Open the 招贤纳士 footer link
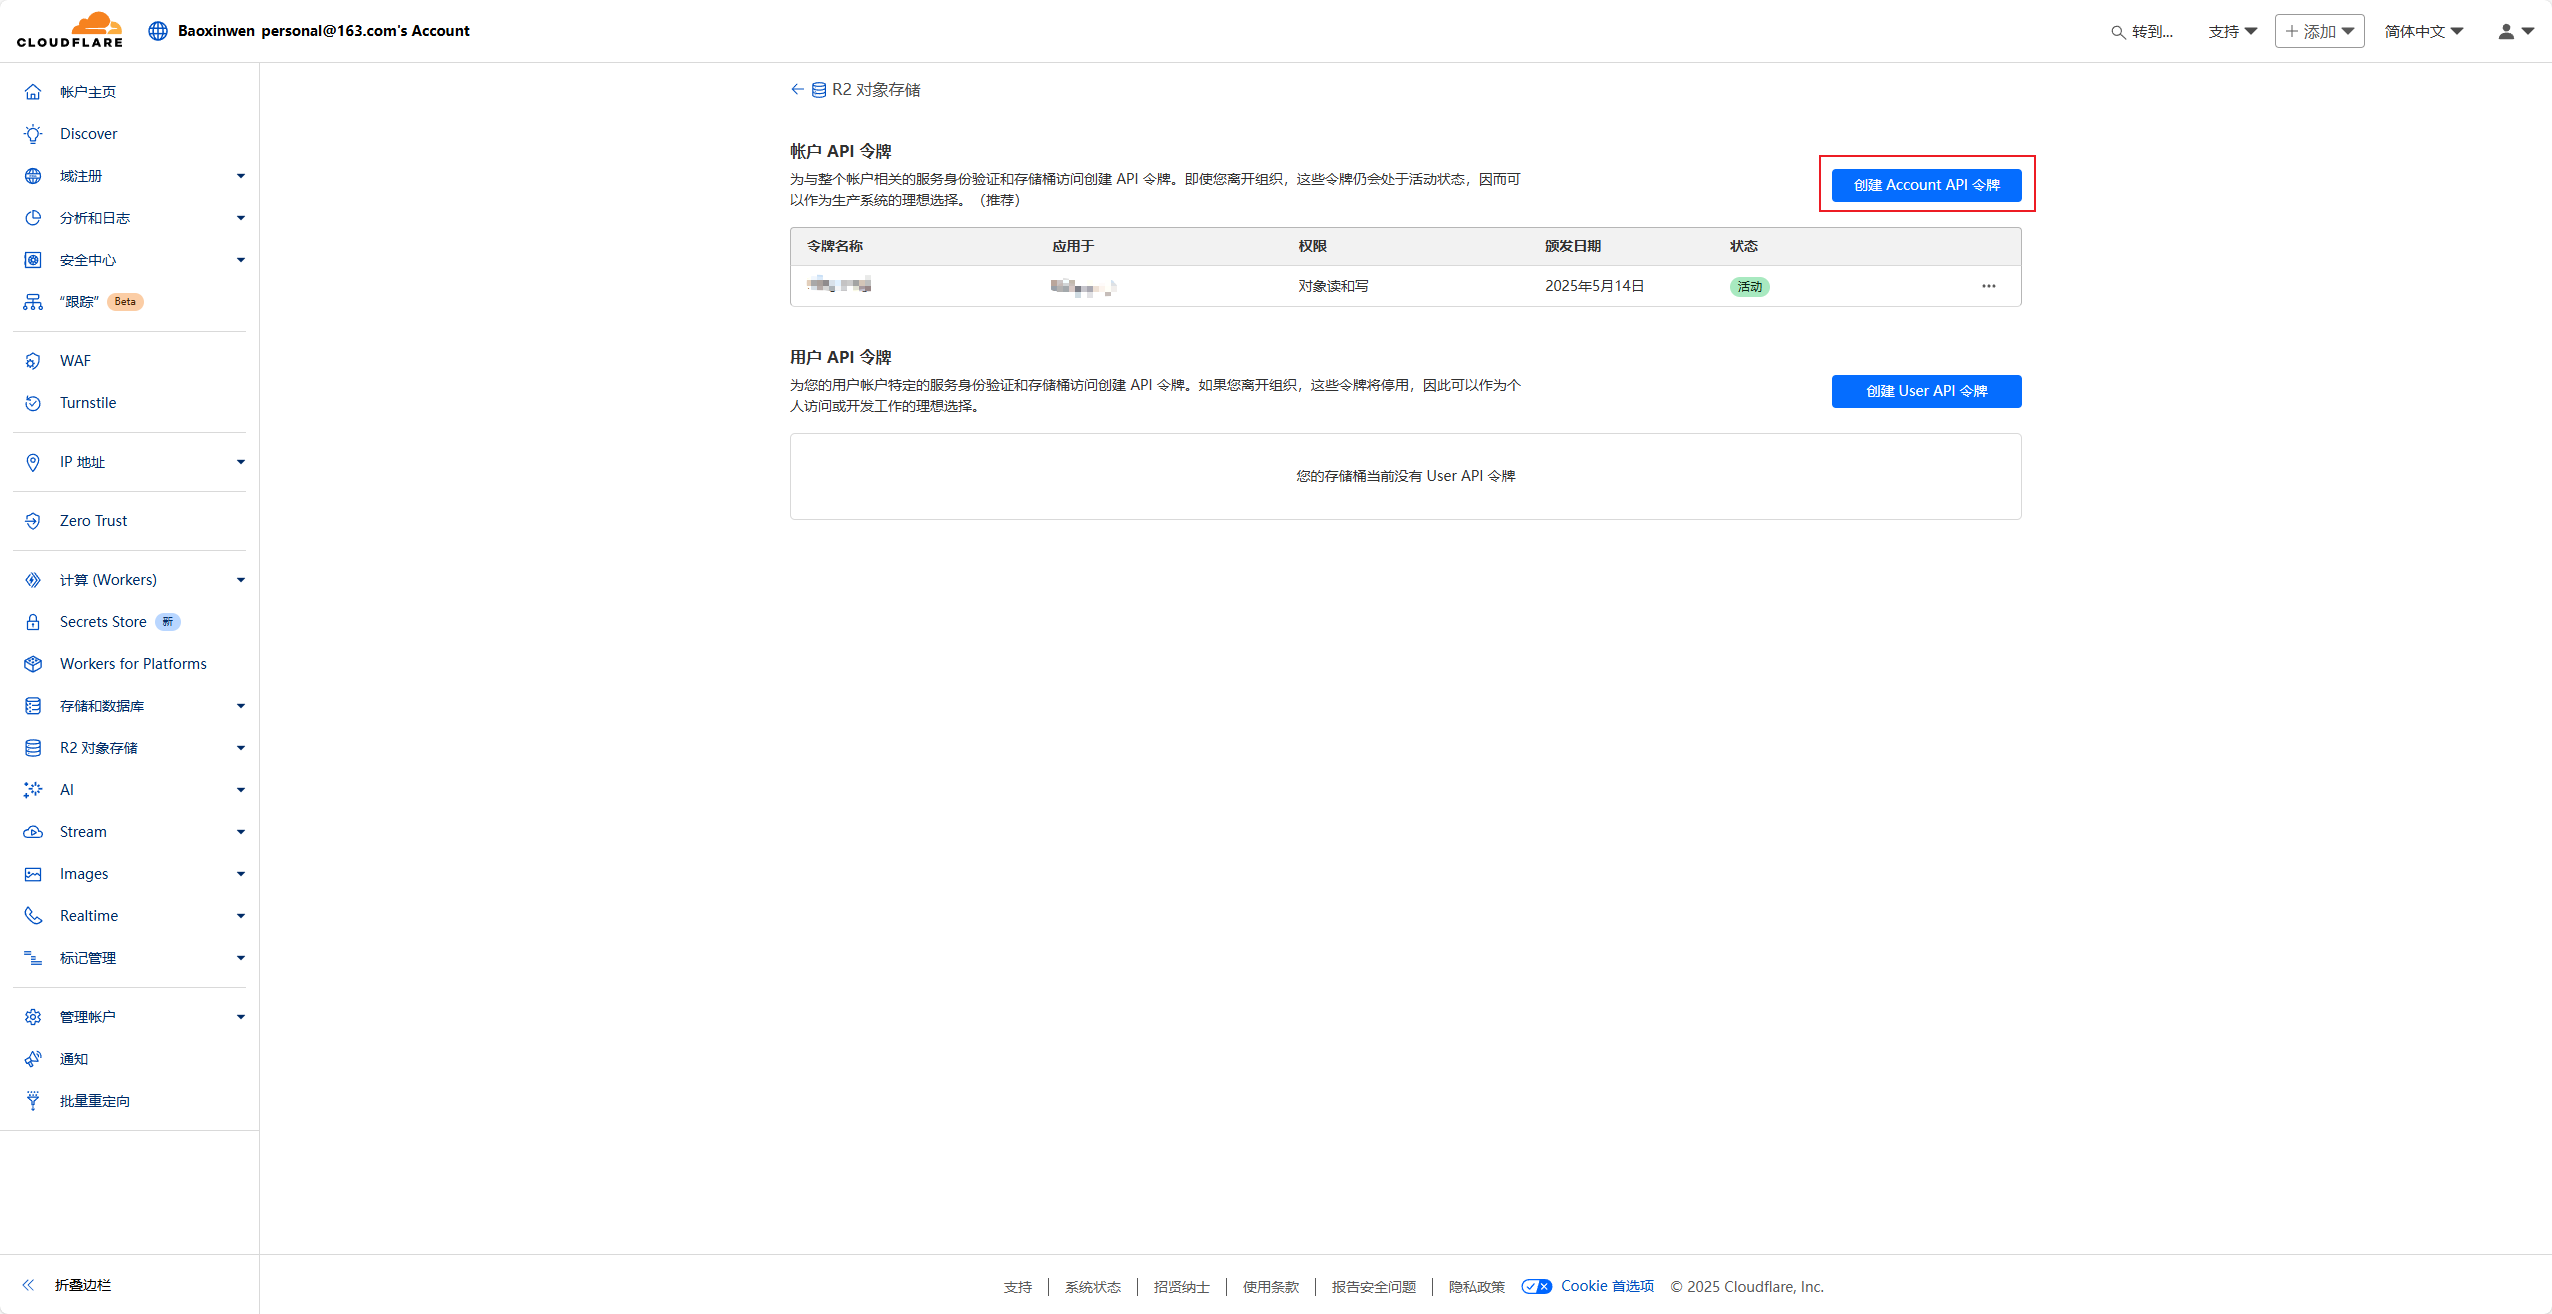2552x1314 pixels. click(1181, 1287)
